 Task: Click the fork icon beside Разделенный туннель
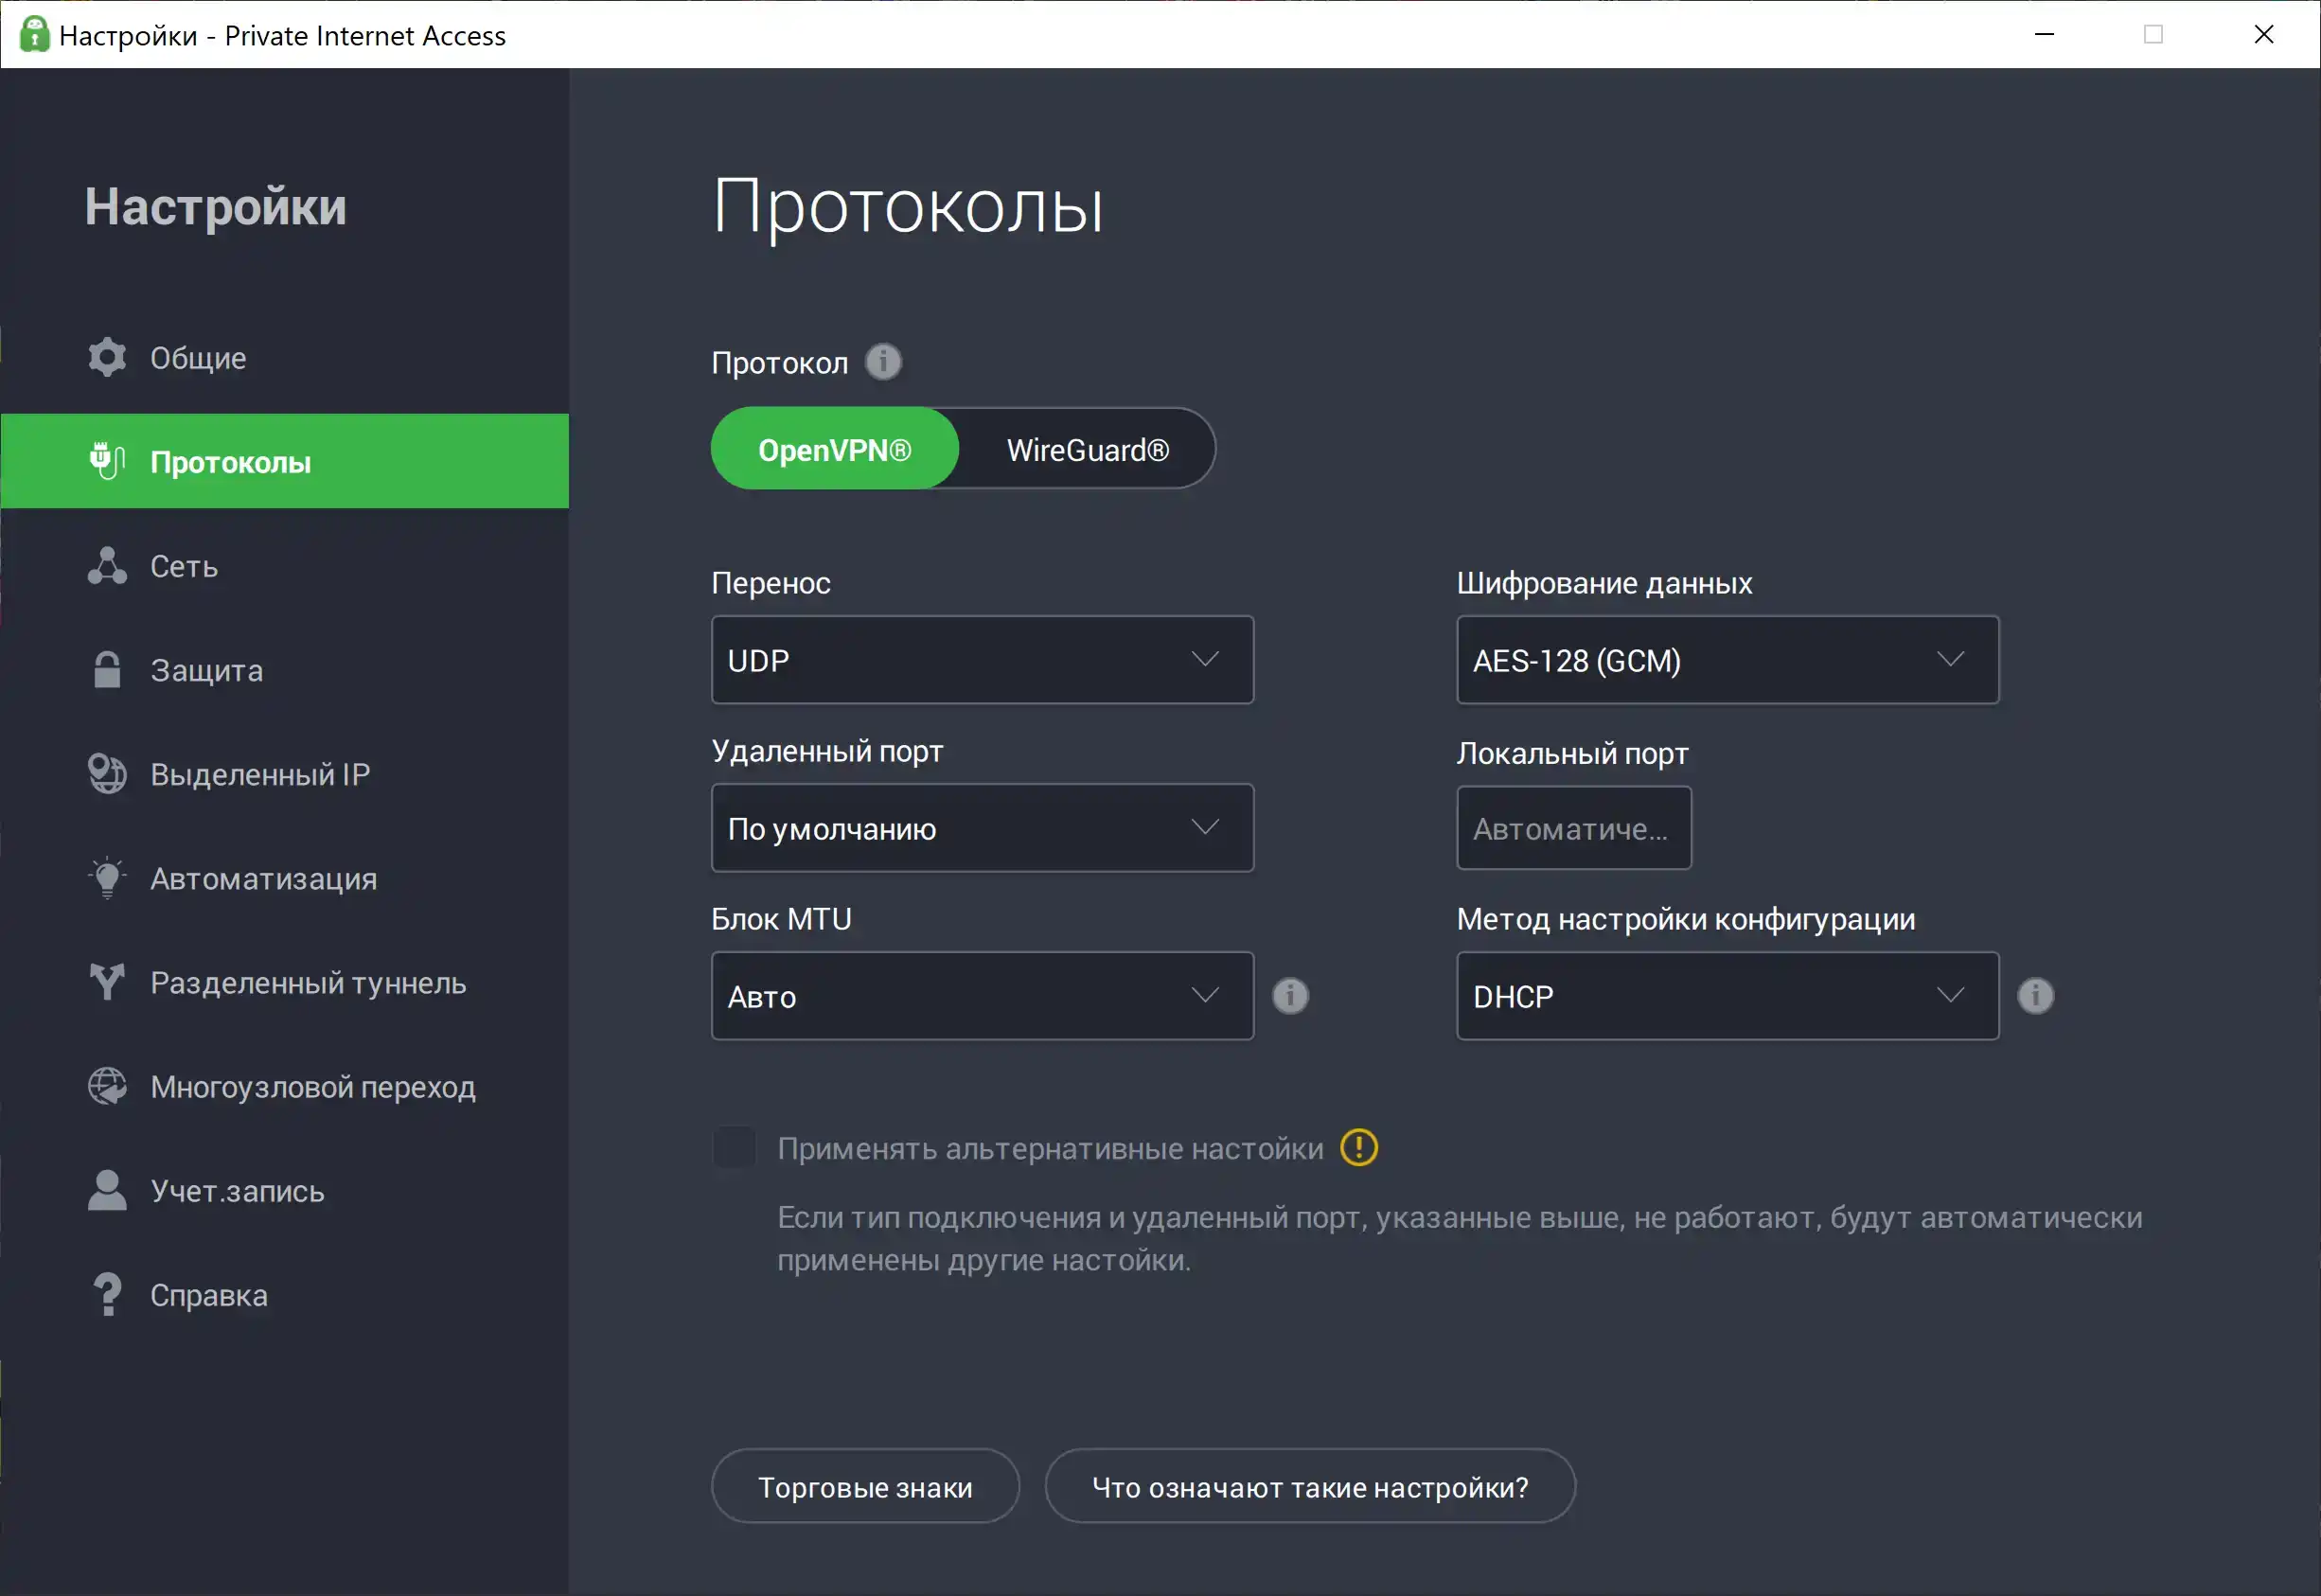coord(107,982)
